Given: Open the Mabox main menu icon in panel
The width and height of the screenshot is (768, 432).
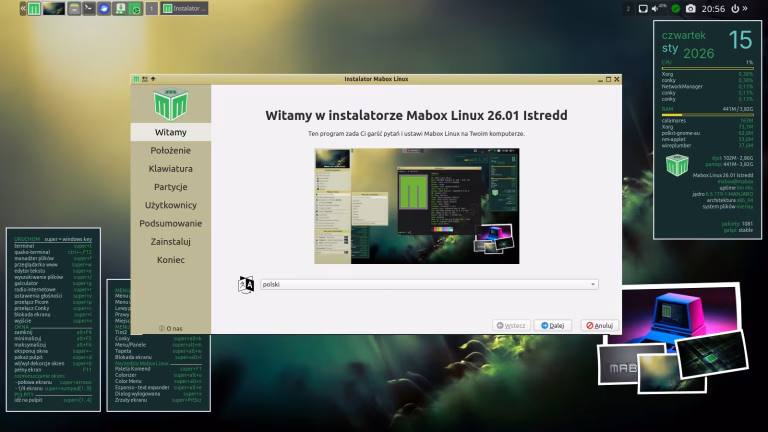Looking at the screenshot, I should click(35, 8).
